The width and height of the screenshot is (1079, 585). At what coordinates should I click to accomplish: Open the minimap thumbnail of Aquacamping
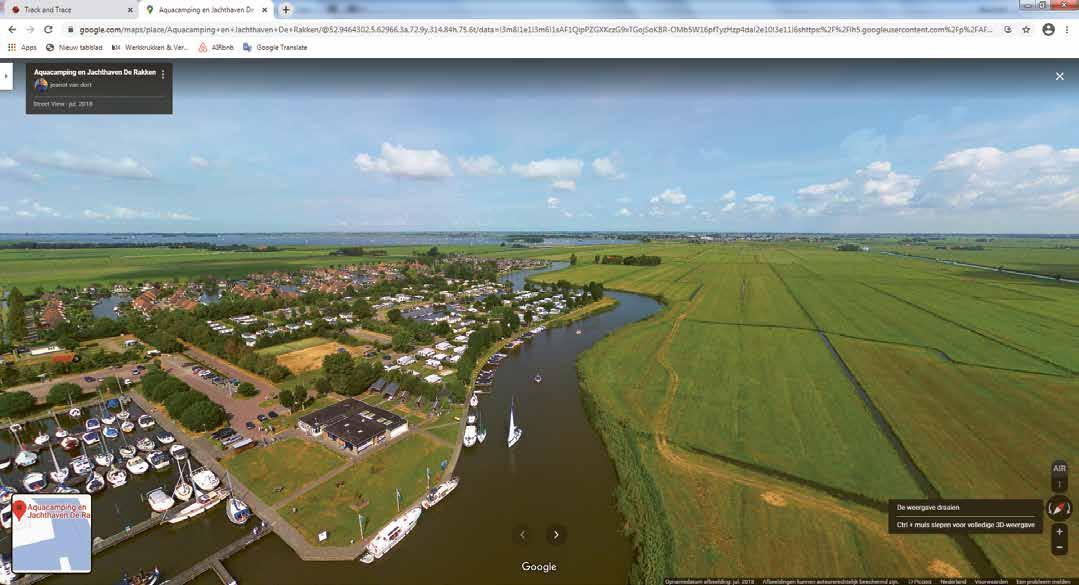(x=52, y=533)
